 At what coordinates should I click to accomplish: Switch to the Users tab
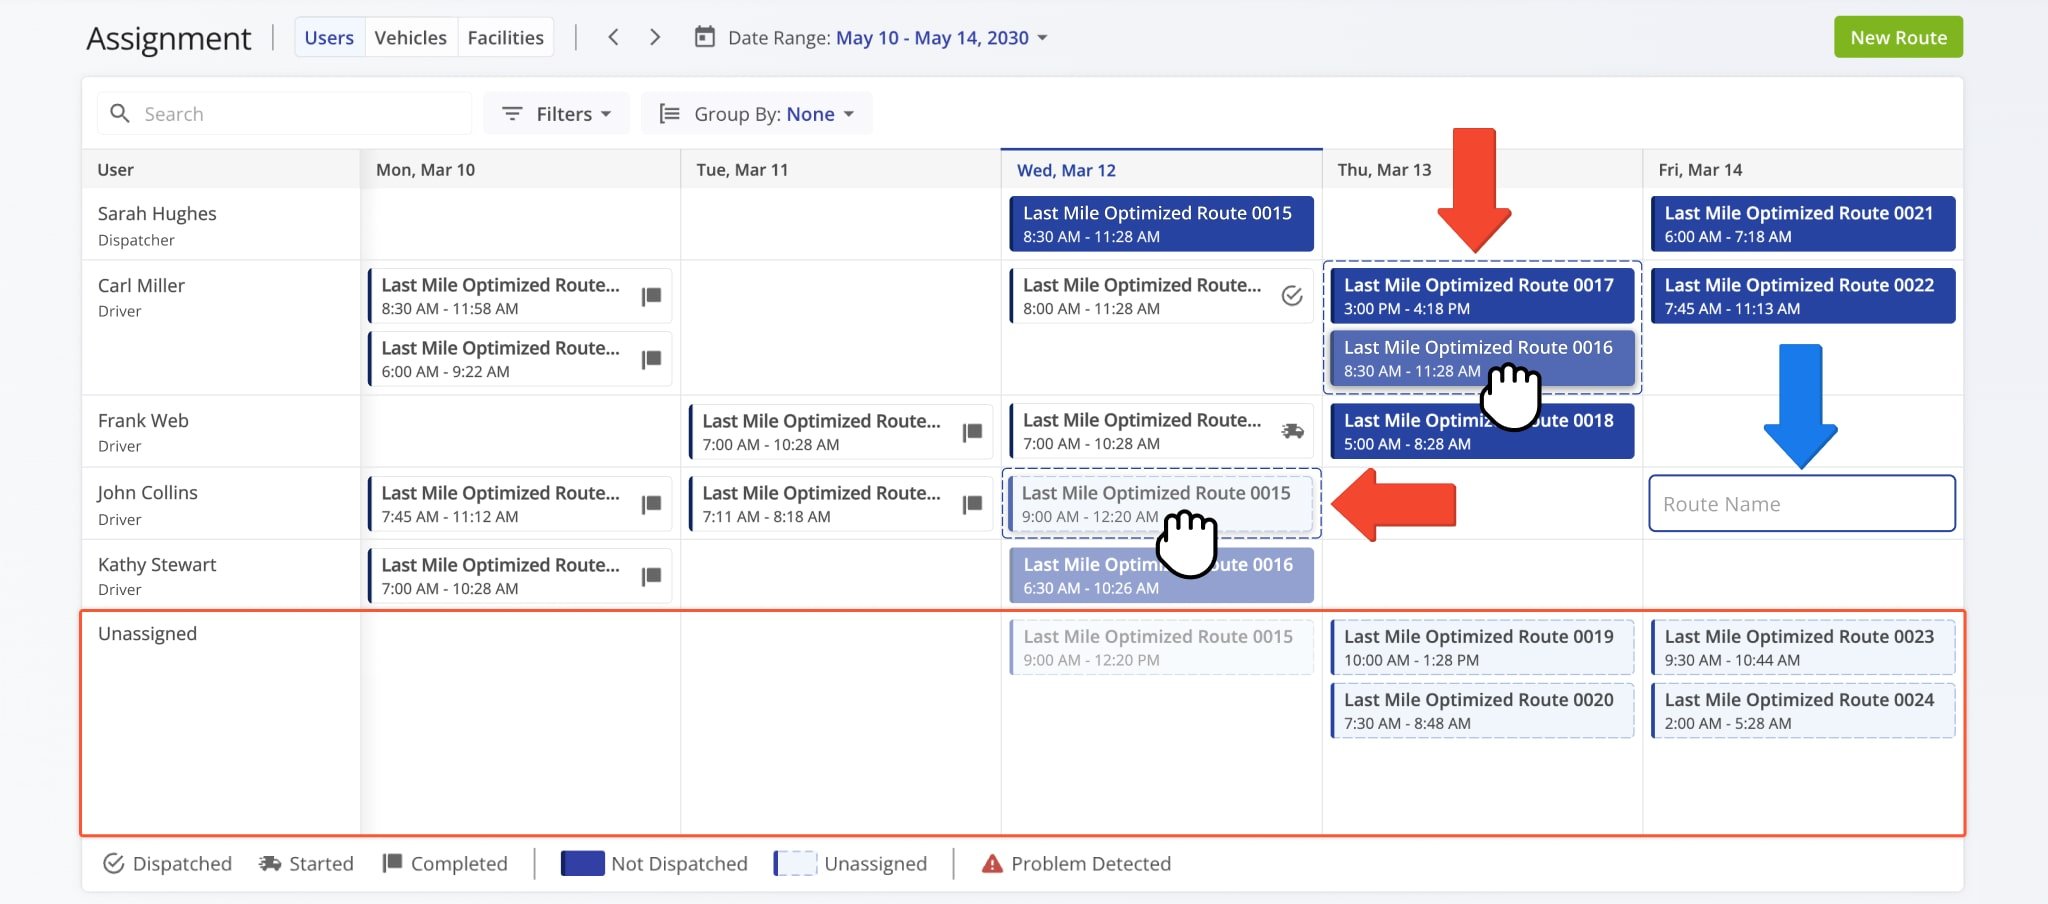point(329,37)
